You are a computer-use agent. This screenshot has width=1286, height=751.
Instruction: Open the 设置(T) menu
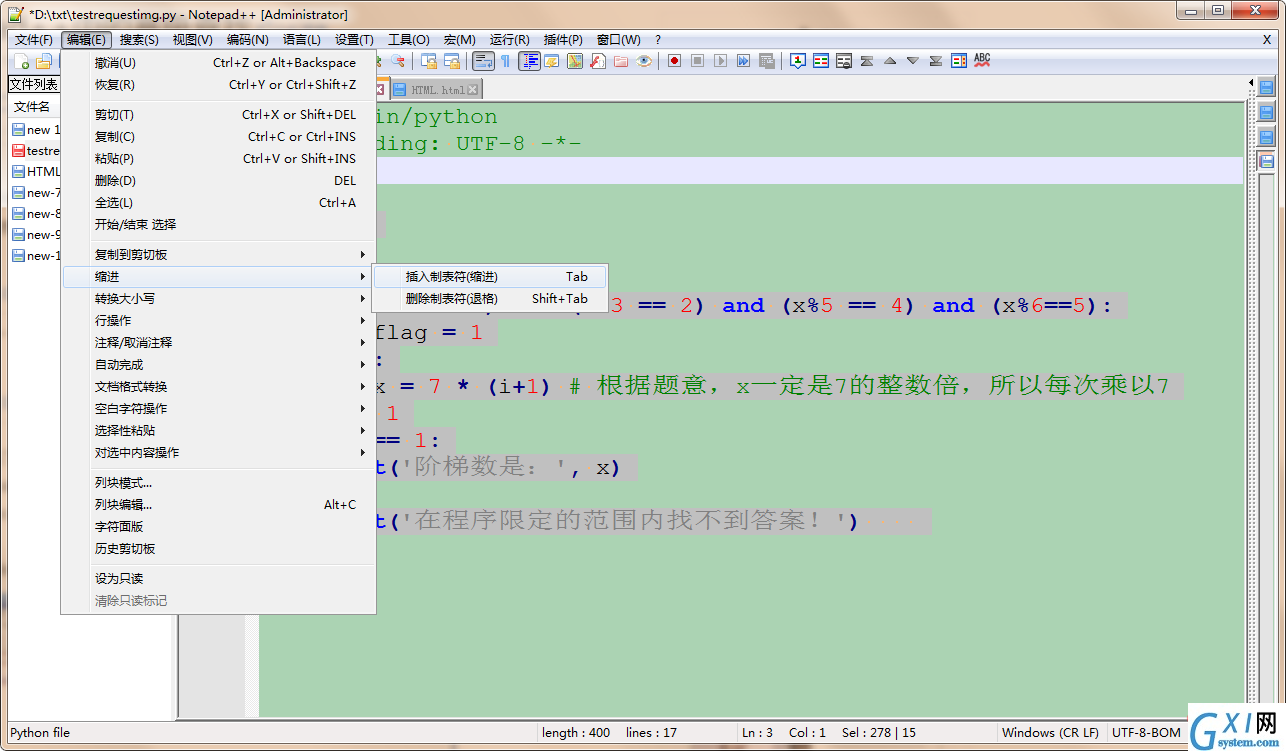tap(355, 40)
